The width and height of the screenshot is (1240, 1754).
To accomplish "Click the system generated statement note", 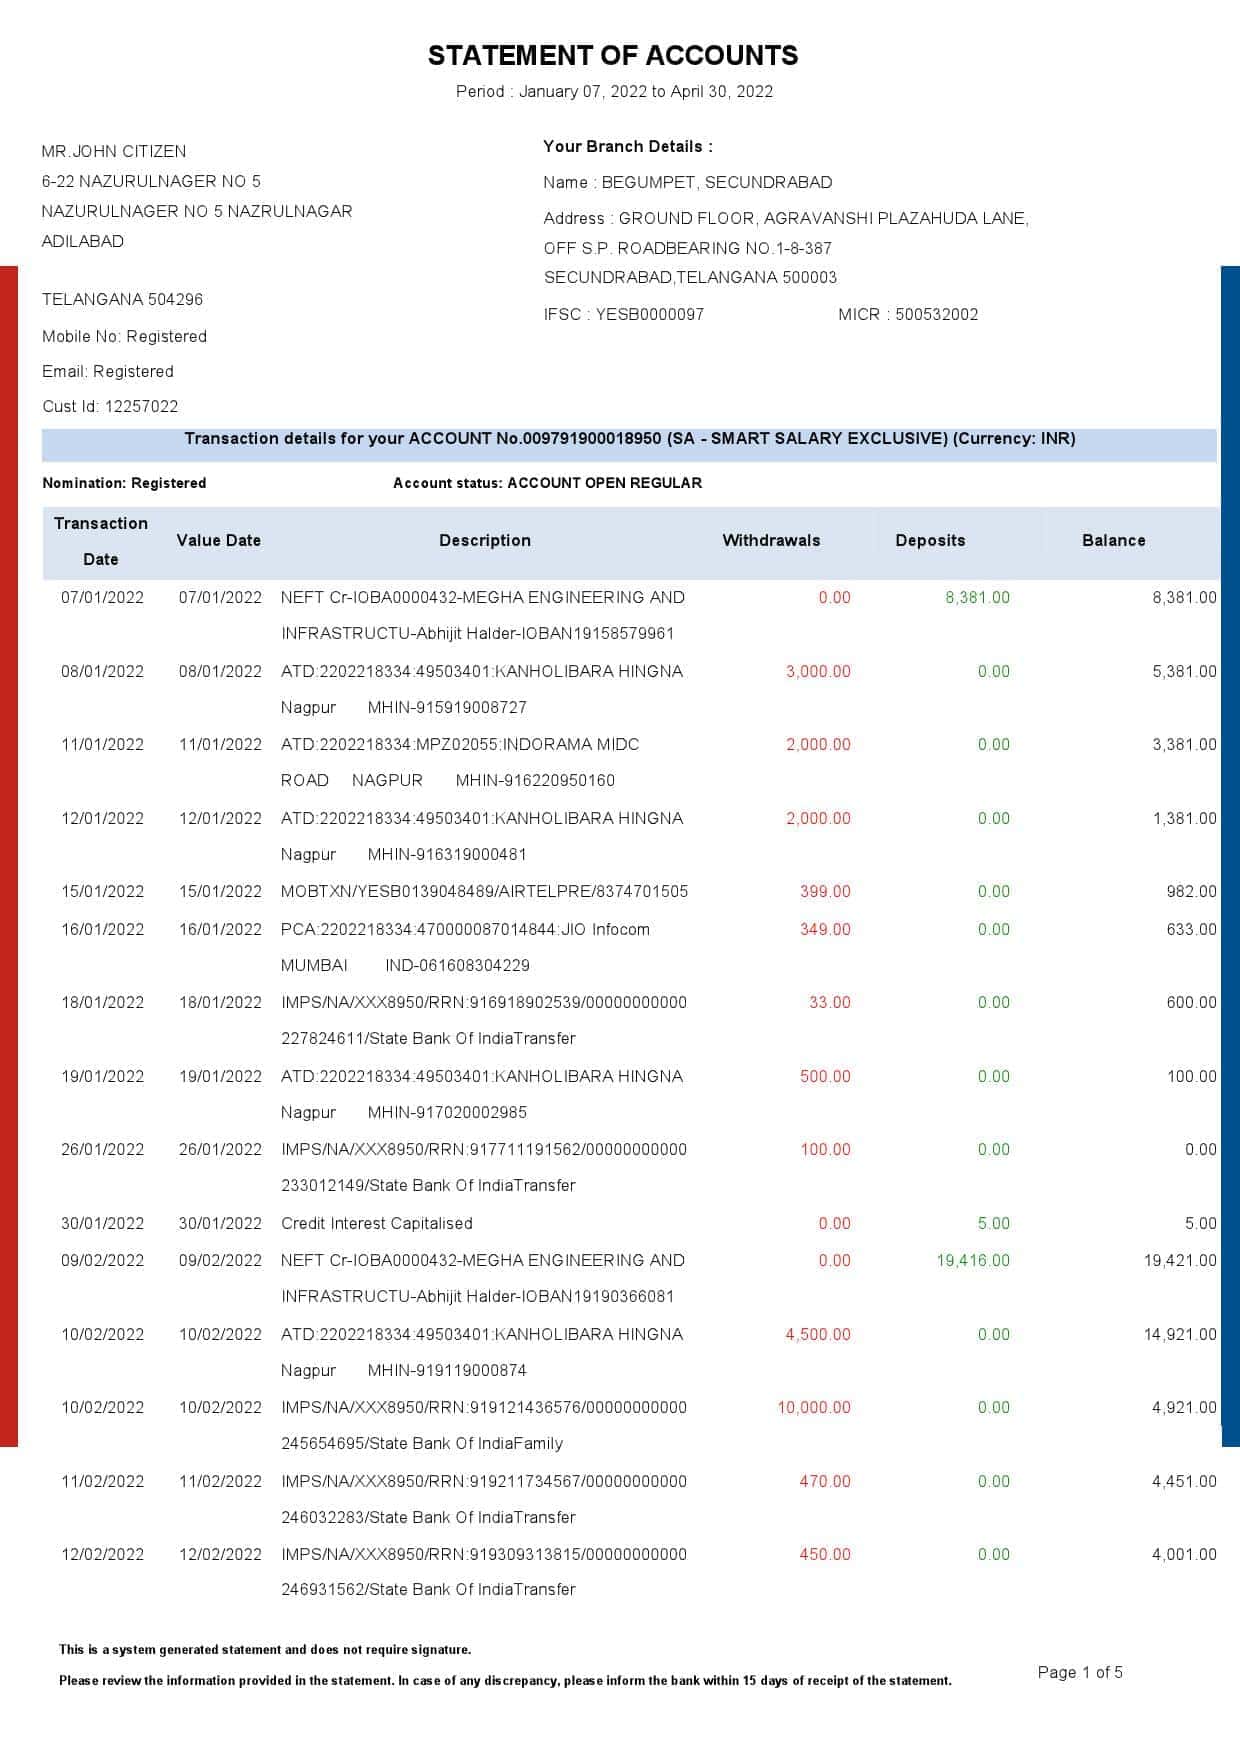I will coord(265,1650).
